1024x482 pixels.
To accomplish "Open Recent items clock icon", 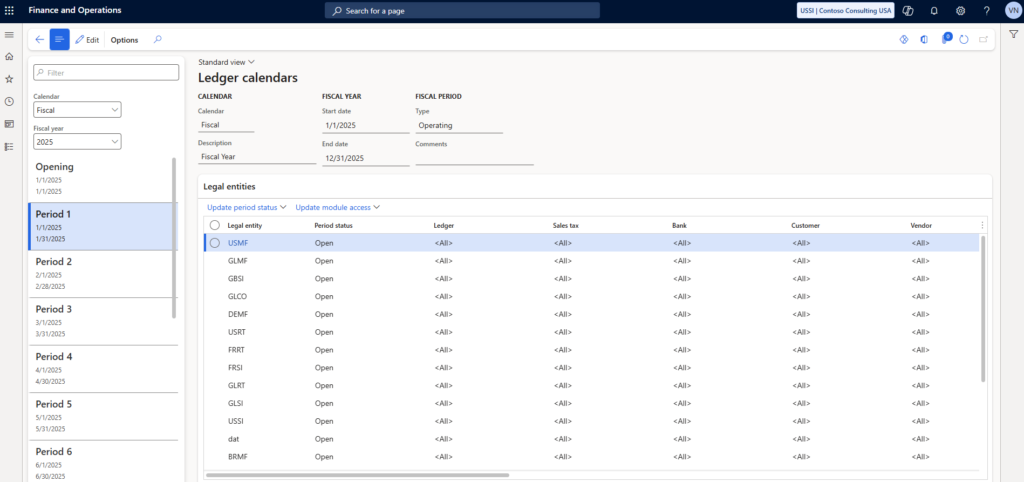I will [9, 101].
